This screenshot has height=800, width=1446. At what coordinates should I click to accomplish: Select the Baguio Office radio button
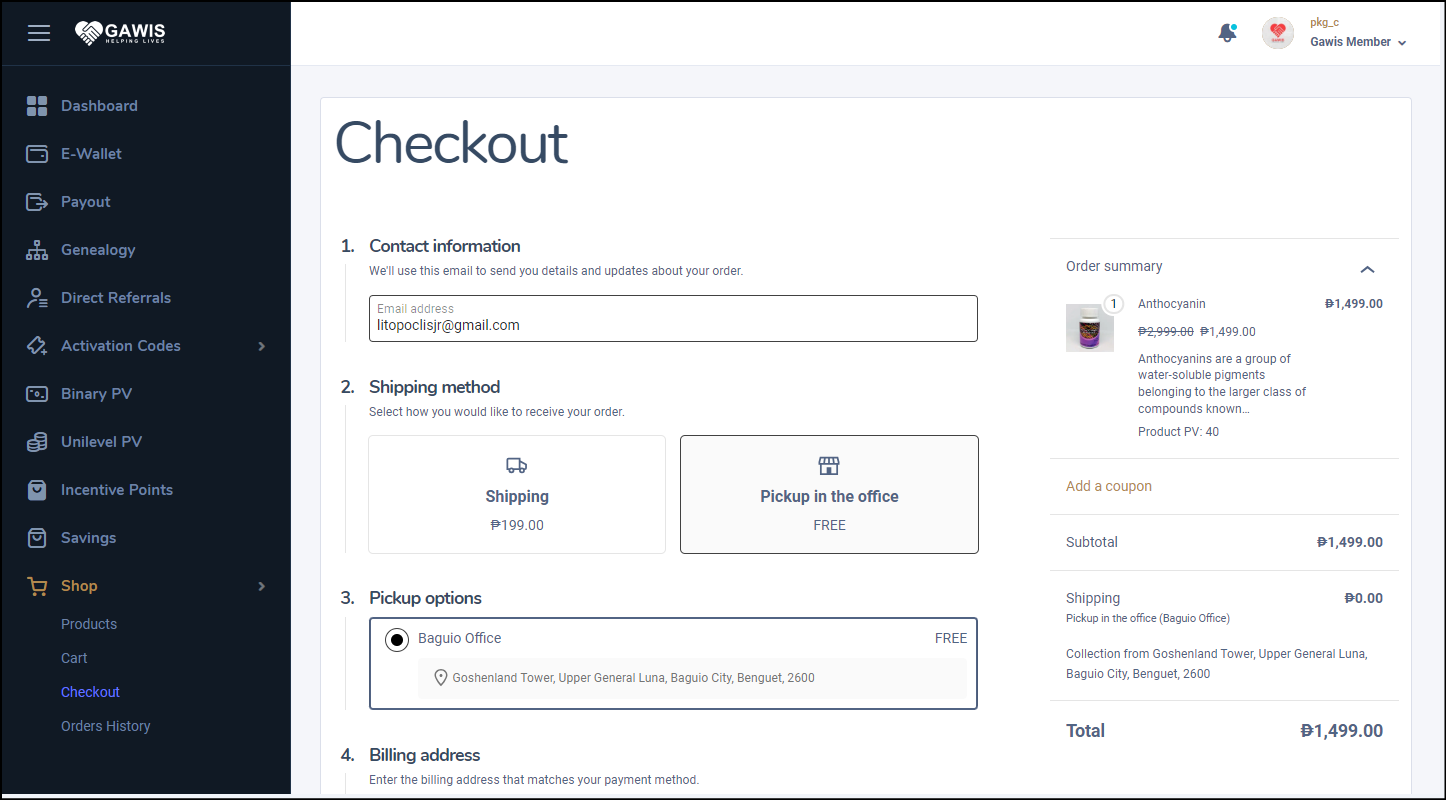pos(397,640)
